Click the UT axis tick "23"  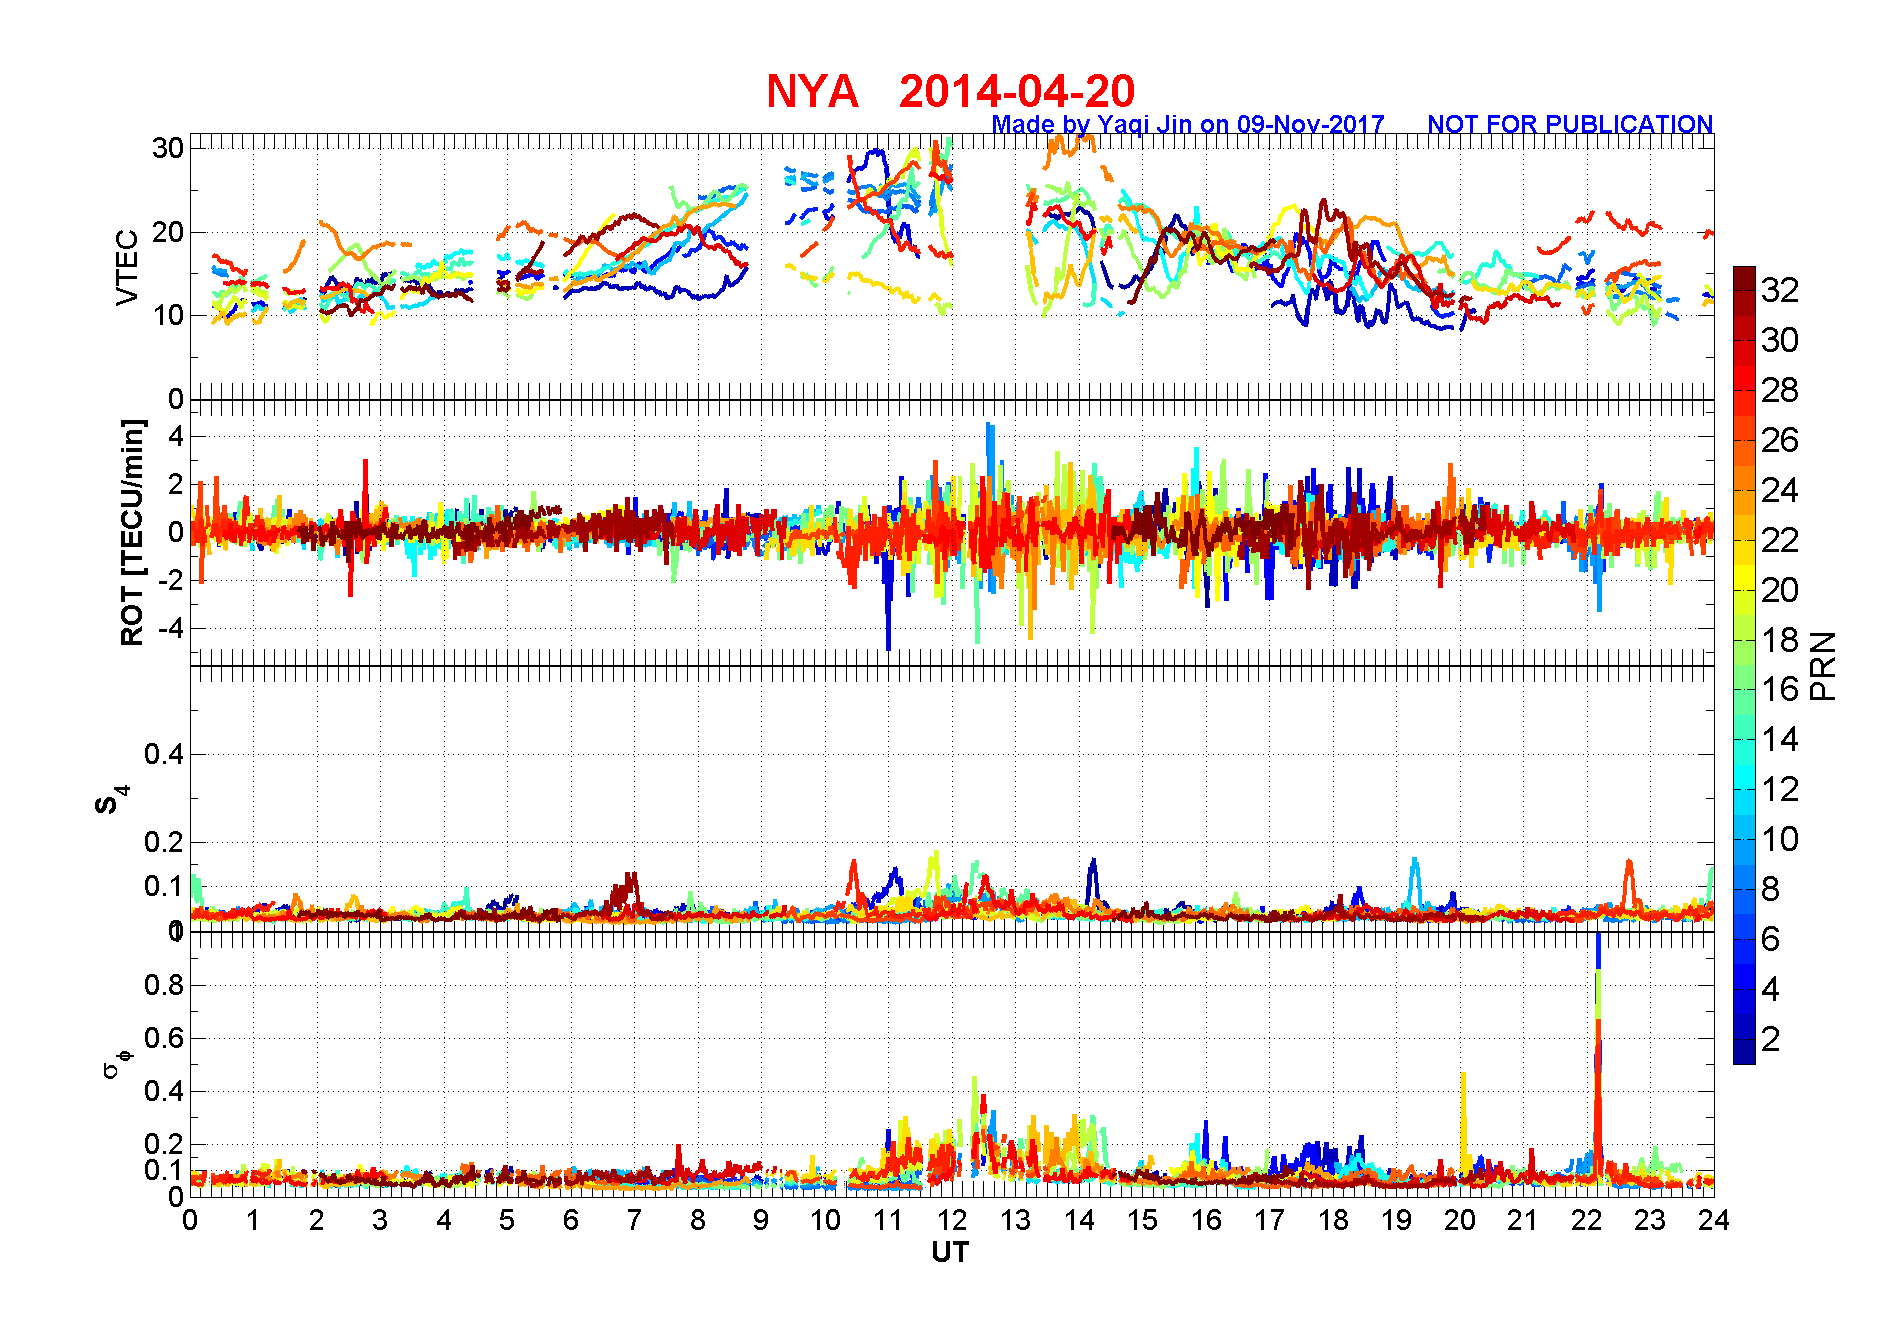coord(1650,1220)
